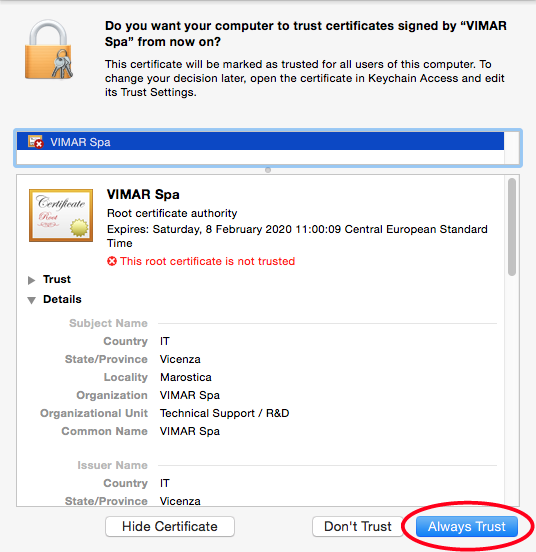Click the Root Certificate thumbnail image
The width and height of the screenshot is (536, 552).
point(61,215)
